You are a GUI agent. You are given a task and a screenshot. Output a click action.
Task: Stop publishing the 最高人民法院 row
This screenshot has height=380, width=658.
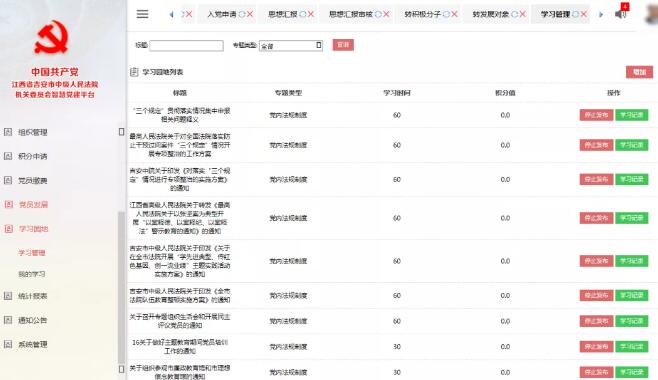tap(596, 145)
